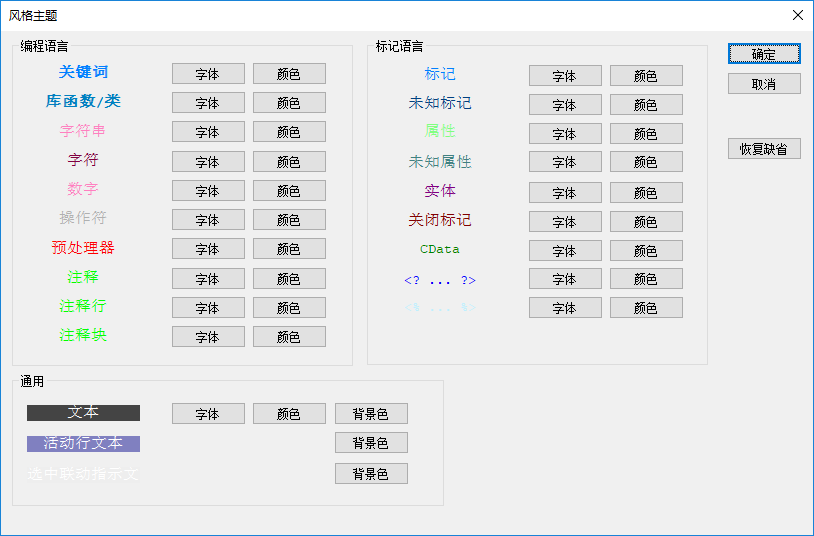
Task: Change 字体 of 字符串 row
Action: click(208, 132)
